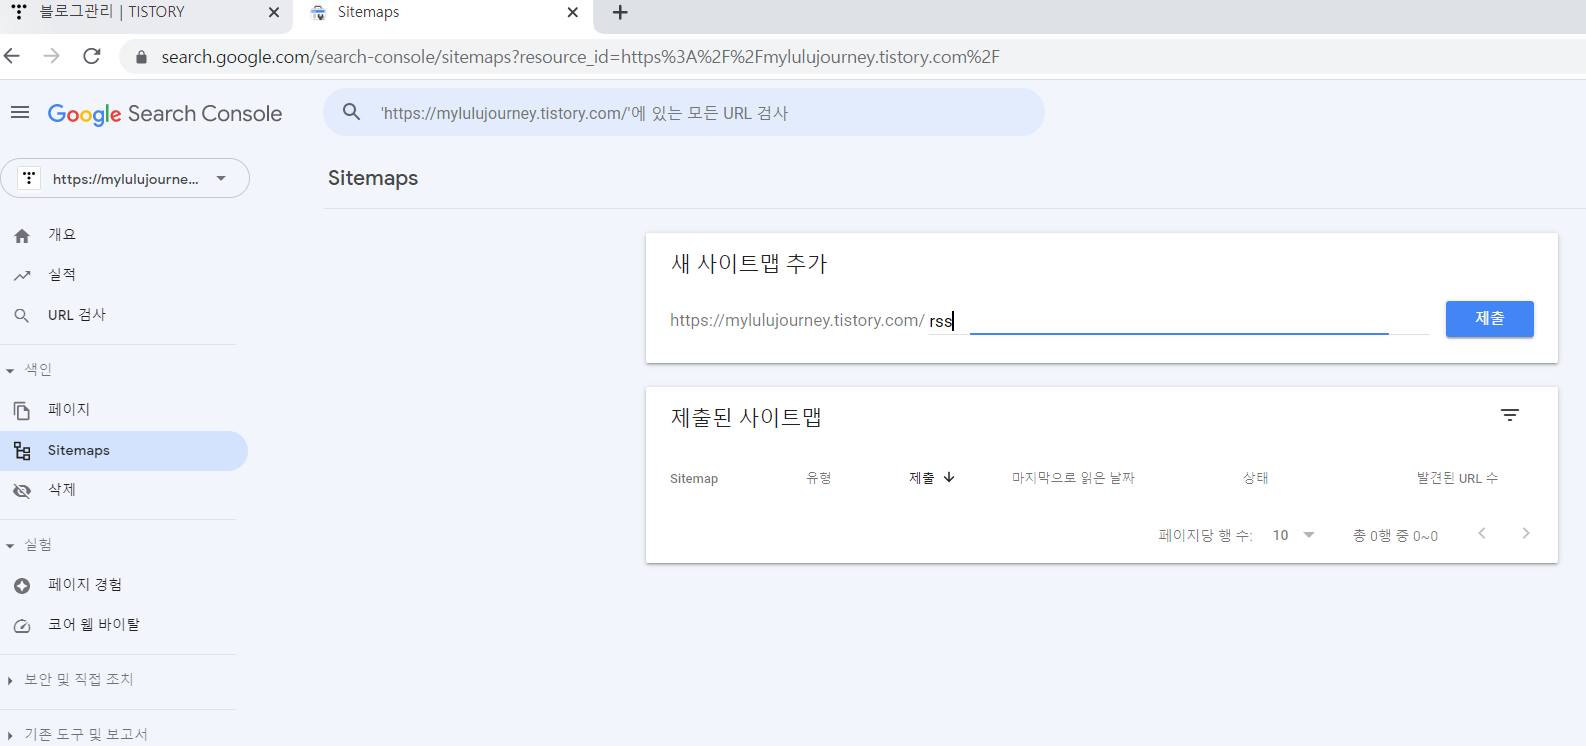Screen dimensions: 1586x746
Task: Click the https://mylulujourney.tistory.com/ prefix text
Action: 797,320
